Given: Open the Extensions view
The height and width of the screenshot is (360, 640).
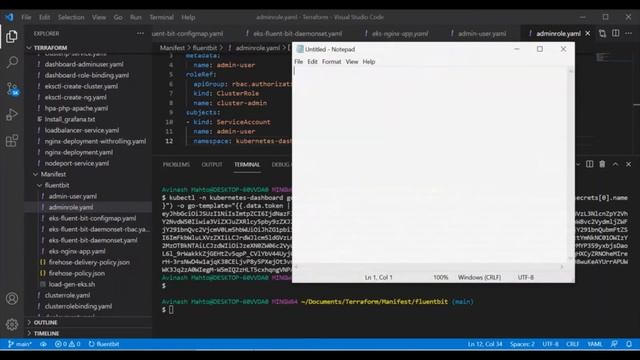Looking at the screenshot, I should pyautogui.click(x=12, y=141).
